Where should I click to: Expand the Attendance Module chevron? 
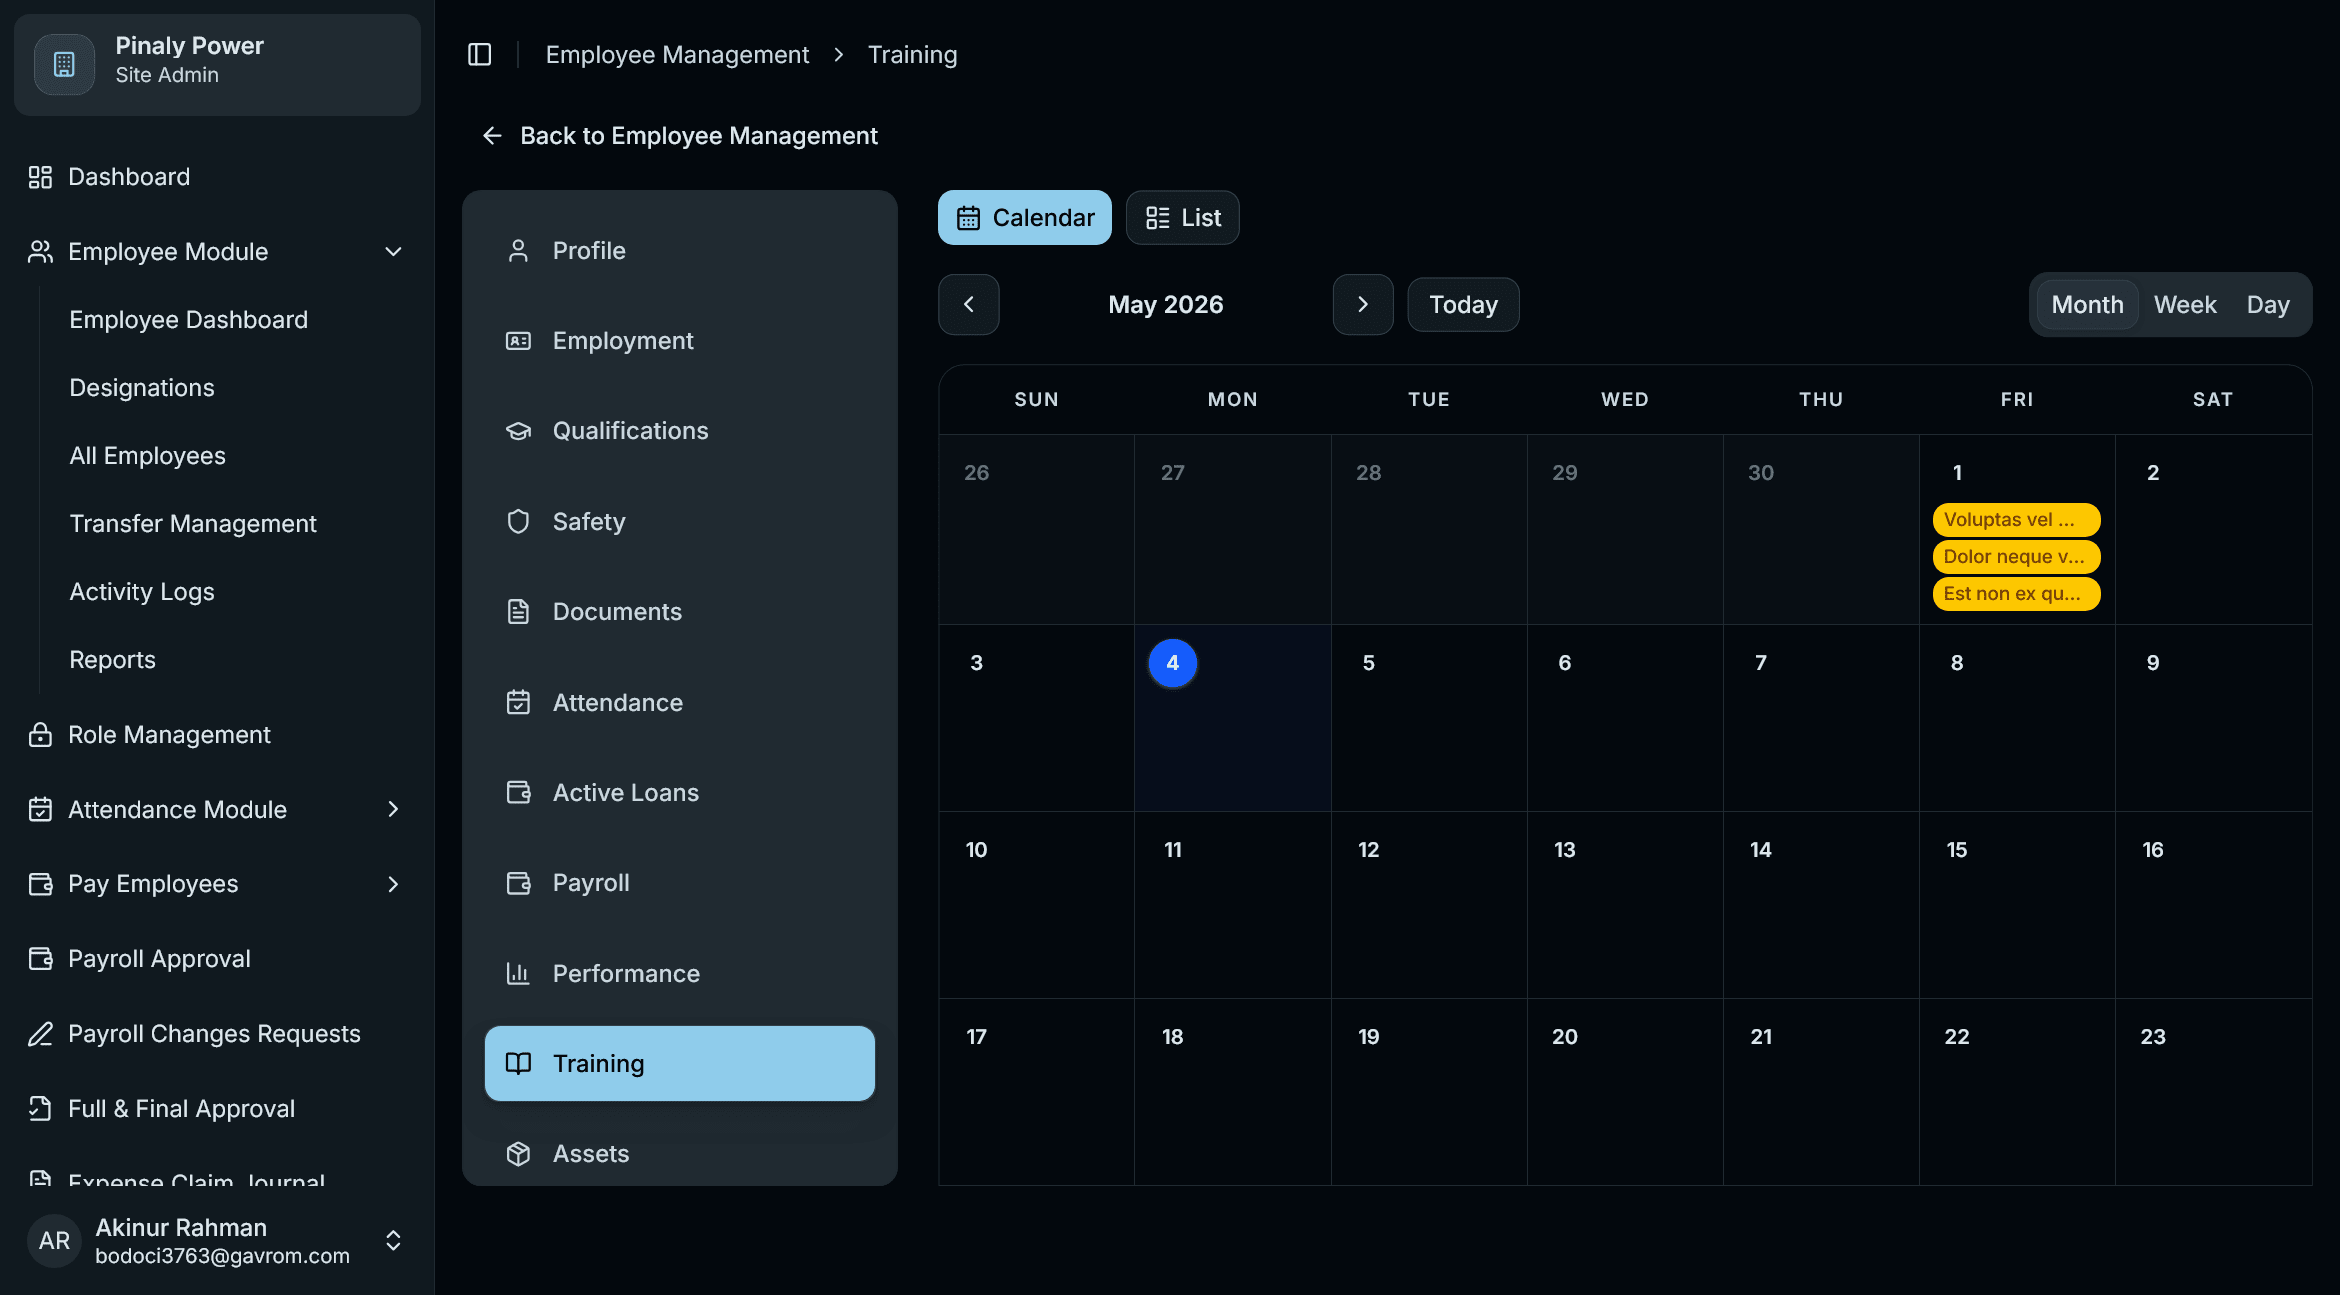394,810
